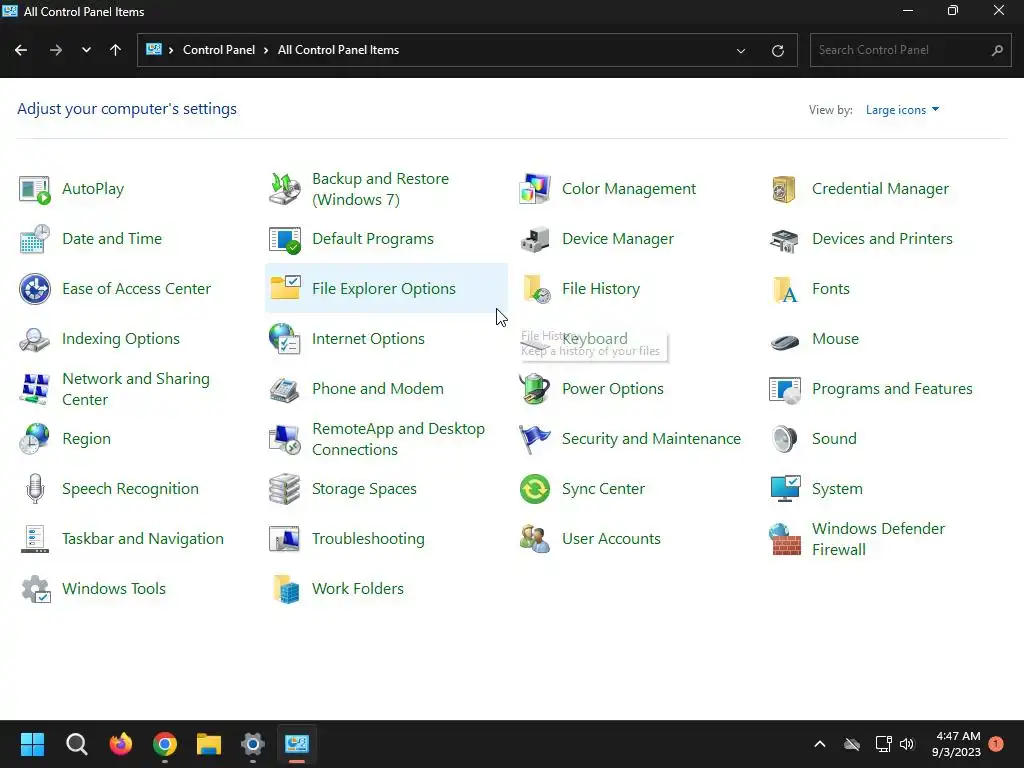Open Programs and Features icon

(784, 389)
